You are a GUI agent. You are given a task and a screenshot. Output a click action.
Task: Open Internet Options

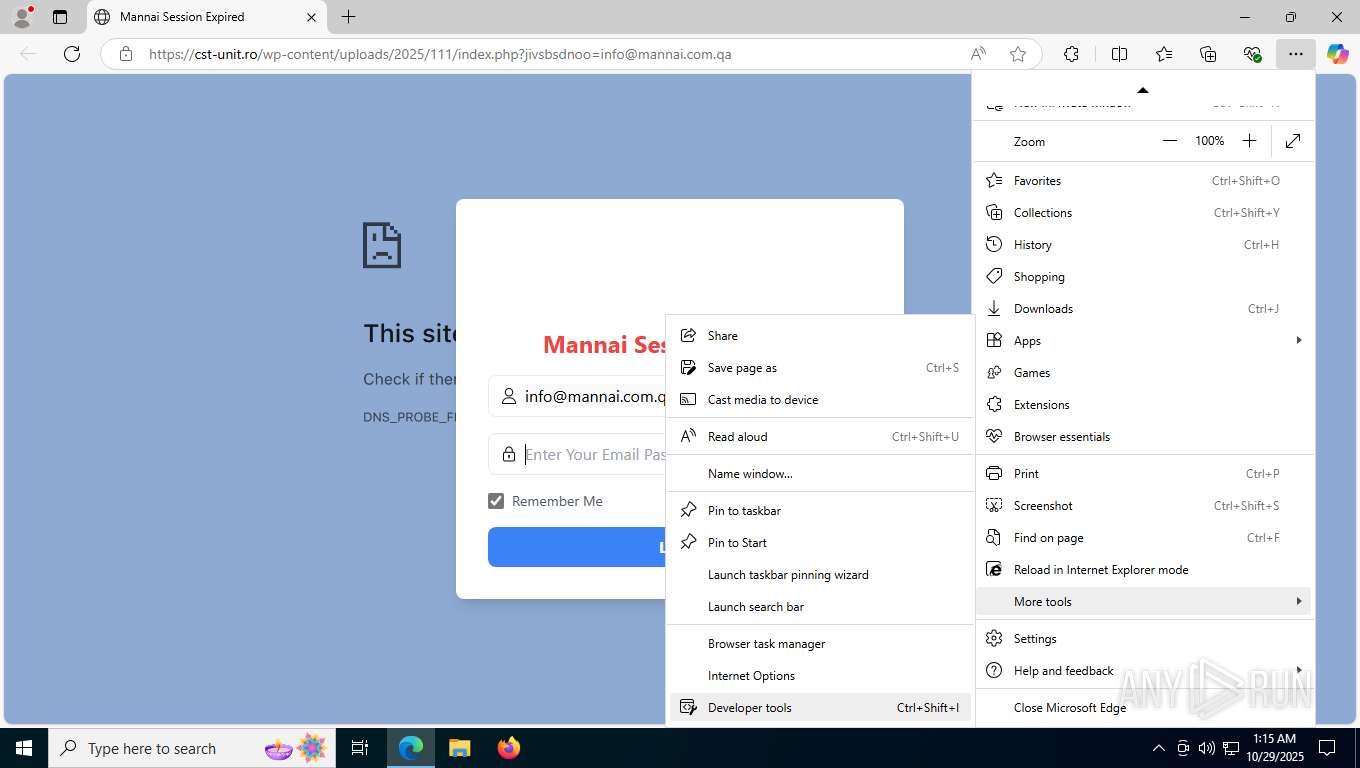820,676
